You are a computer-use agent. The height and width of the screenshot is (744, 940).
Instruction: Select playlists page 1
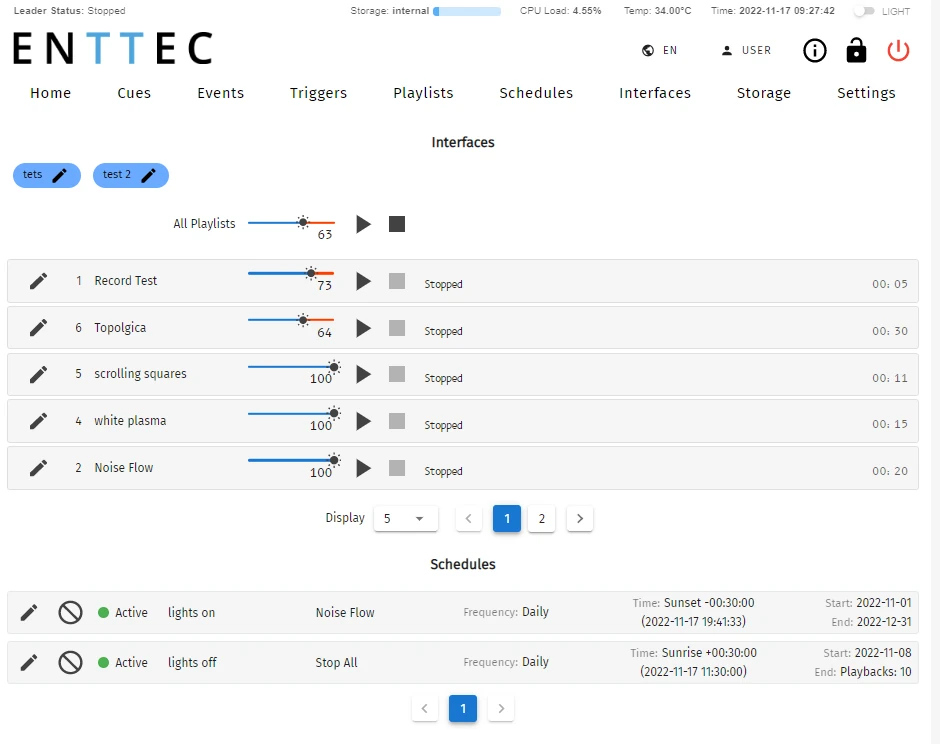point(507,519)
